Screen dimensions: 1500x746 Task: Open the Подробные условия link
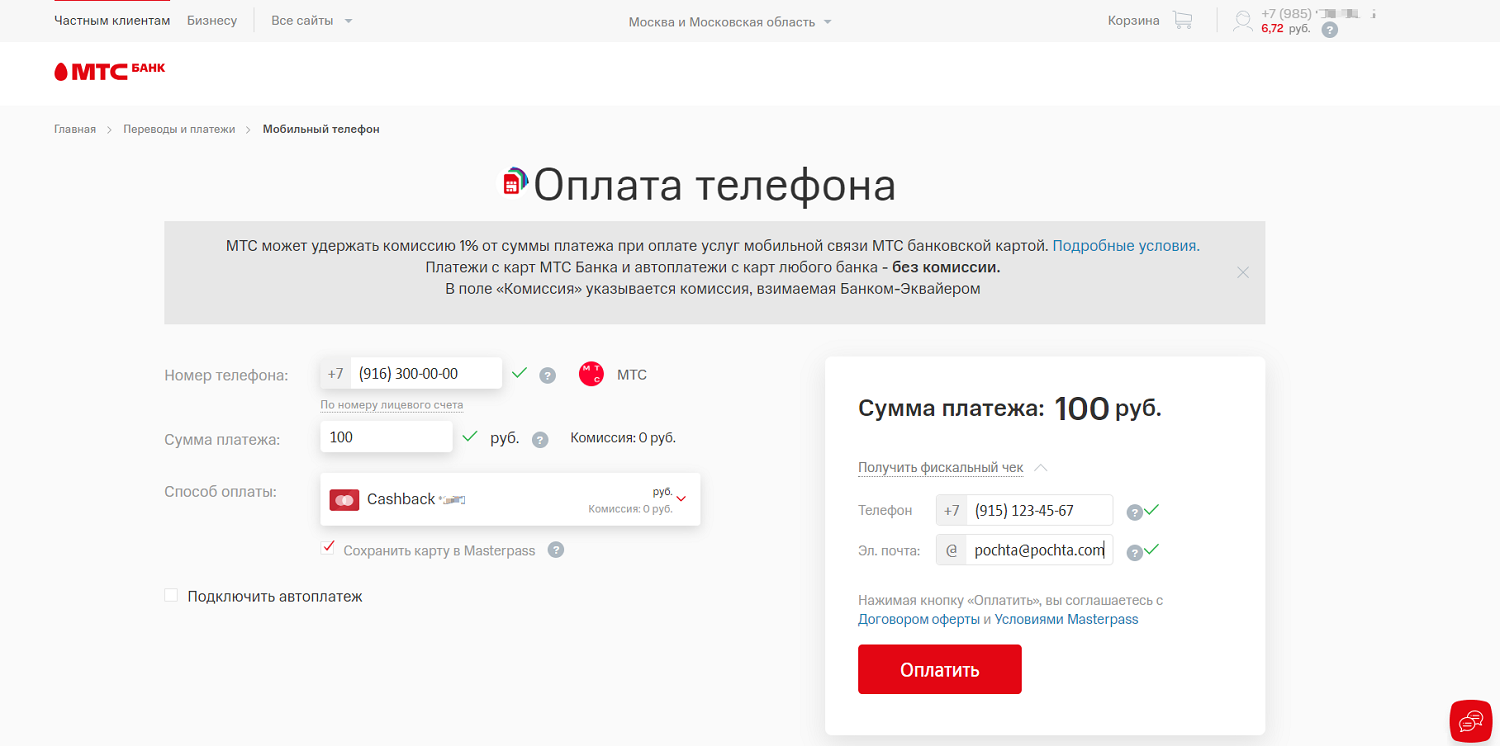click(x=1126, y=245)
